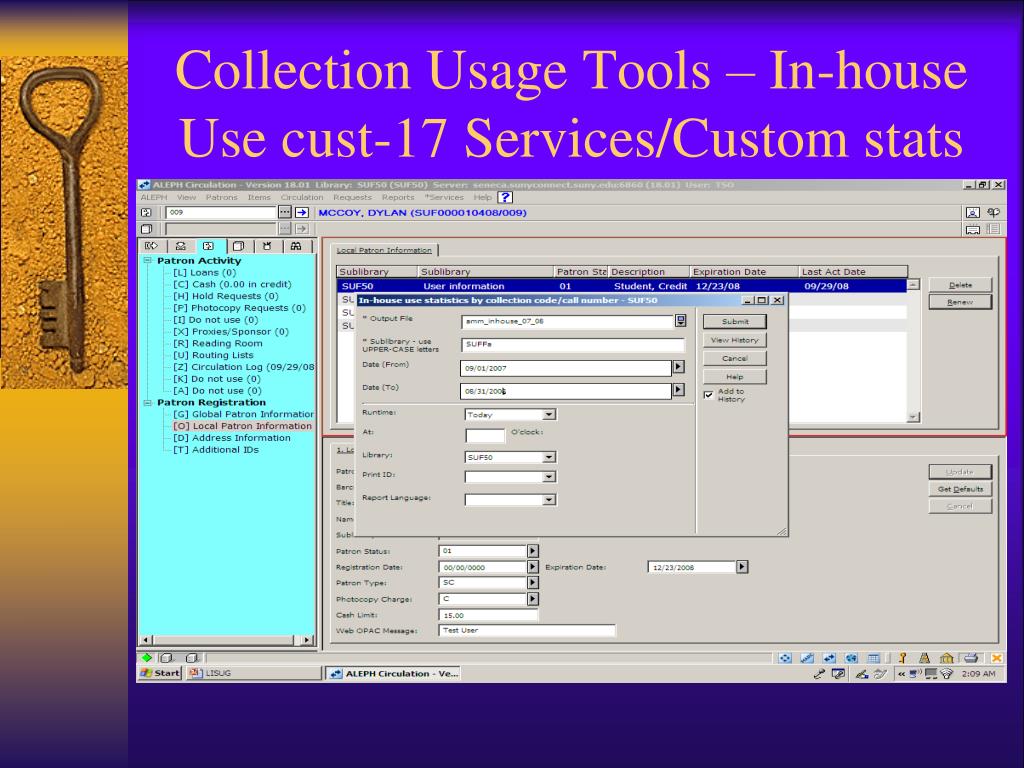Select the Local Patron Information tab
1024x768 pixels.
click(x=384, y=250)
